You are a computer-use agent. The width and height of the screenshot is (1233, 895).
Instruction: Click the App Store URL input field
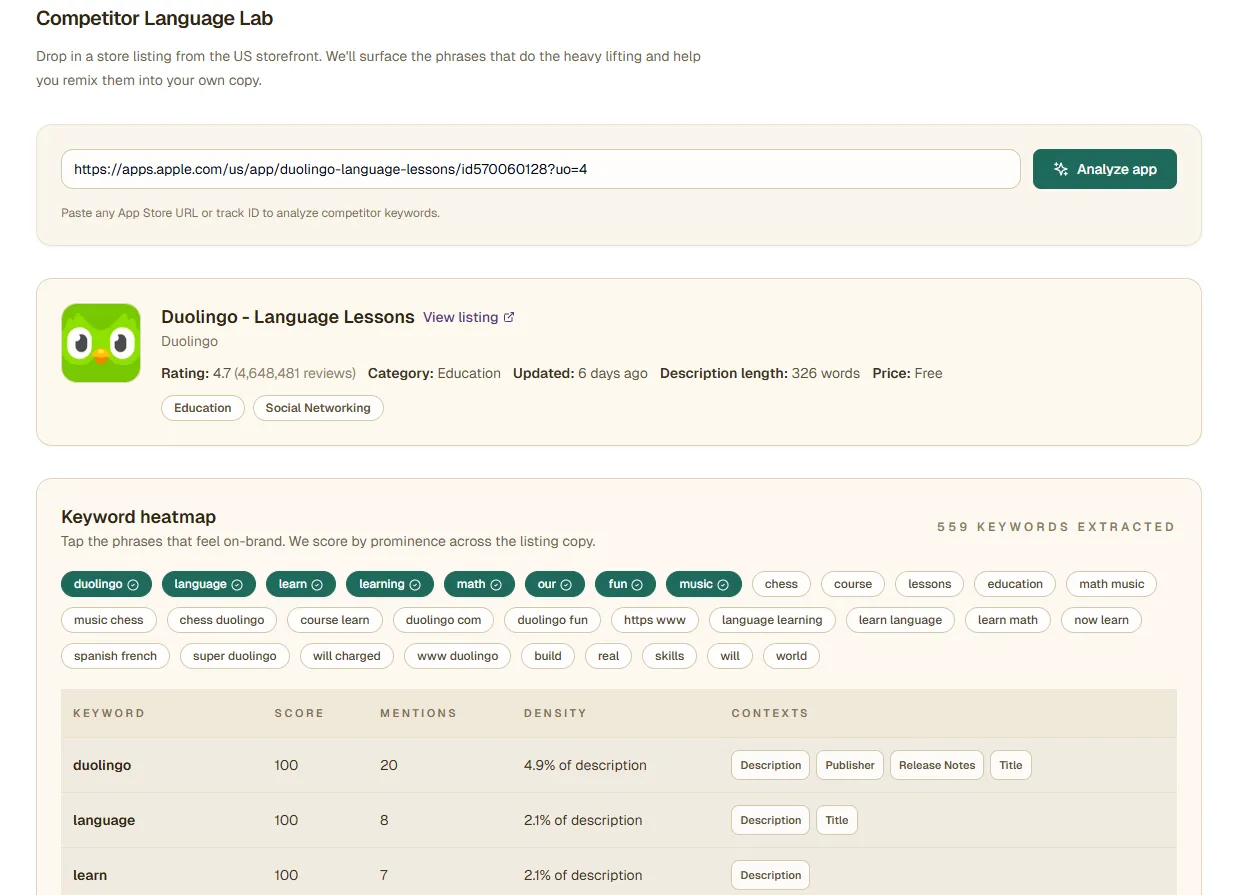click(x=540, y=170)
